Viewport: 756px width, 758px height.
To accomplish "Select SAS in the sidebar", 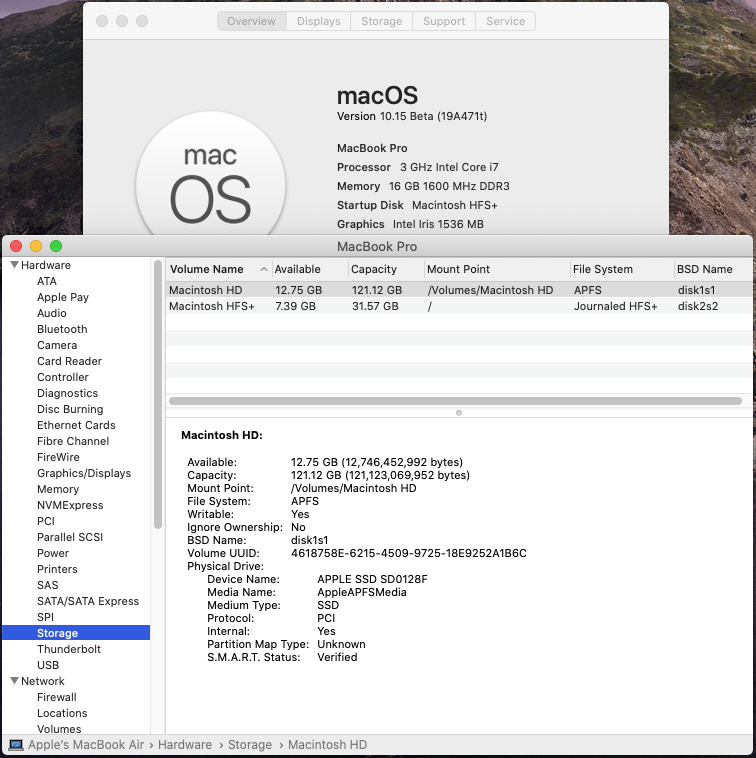I will pyautogui.click(x=47, y=585).
